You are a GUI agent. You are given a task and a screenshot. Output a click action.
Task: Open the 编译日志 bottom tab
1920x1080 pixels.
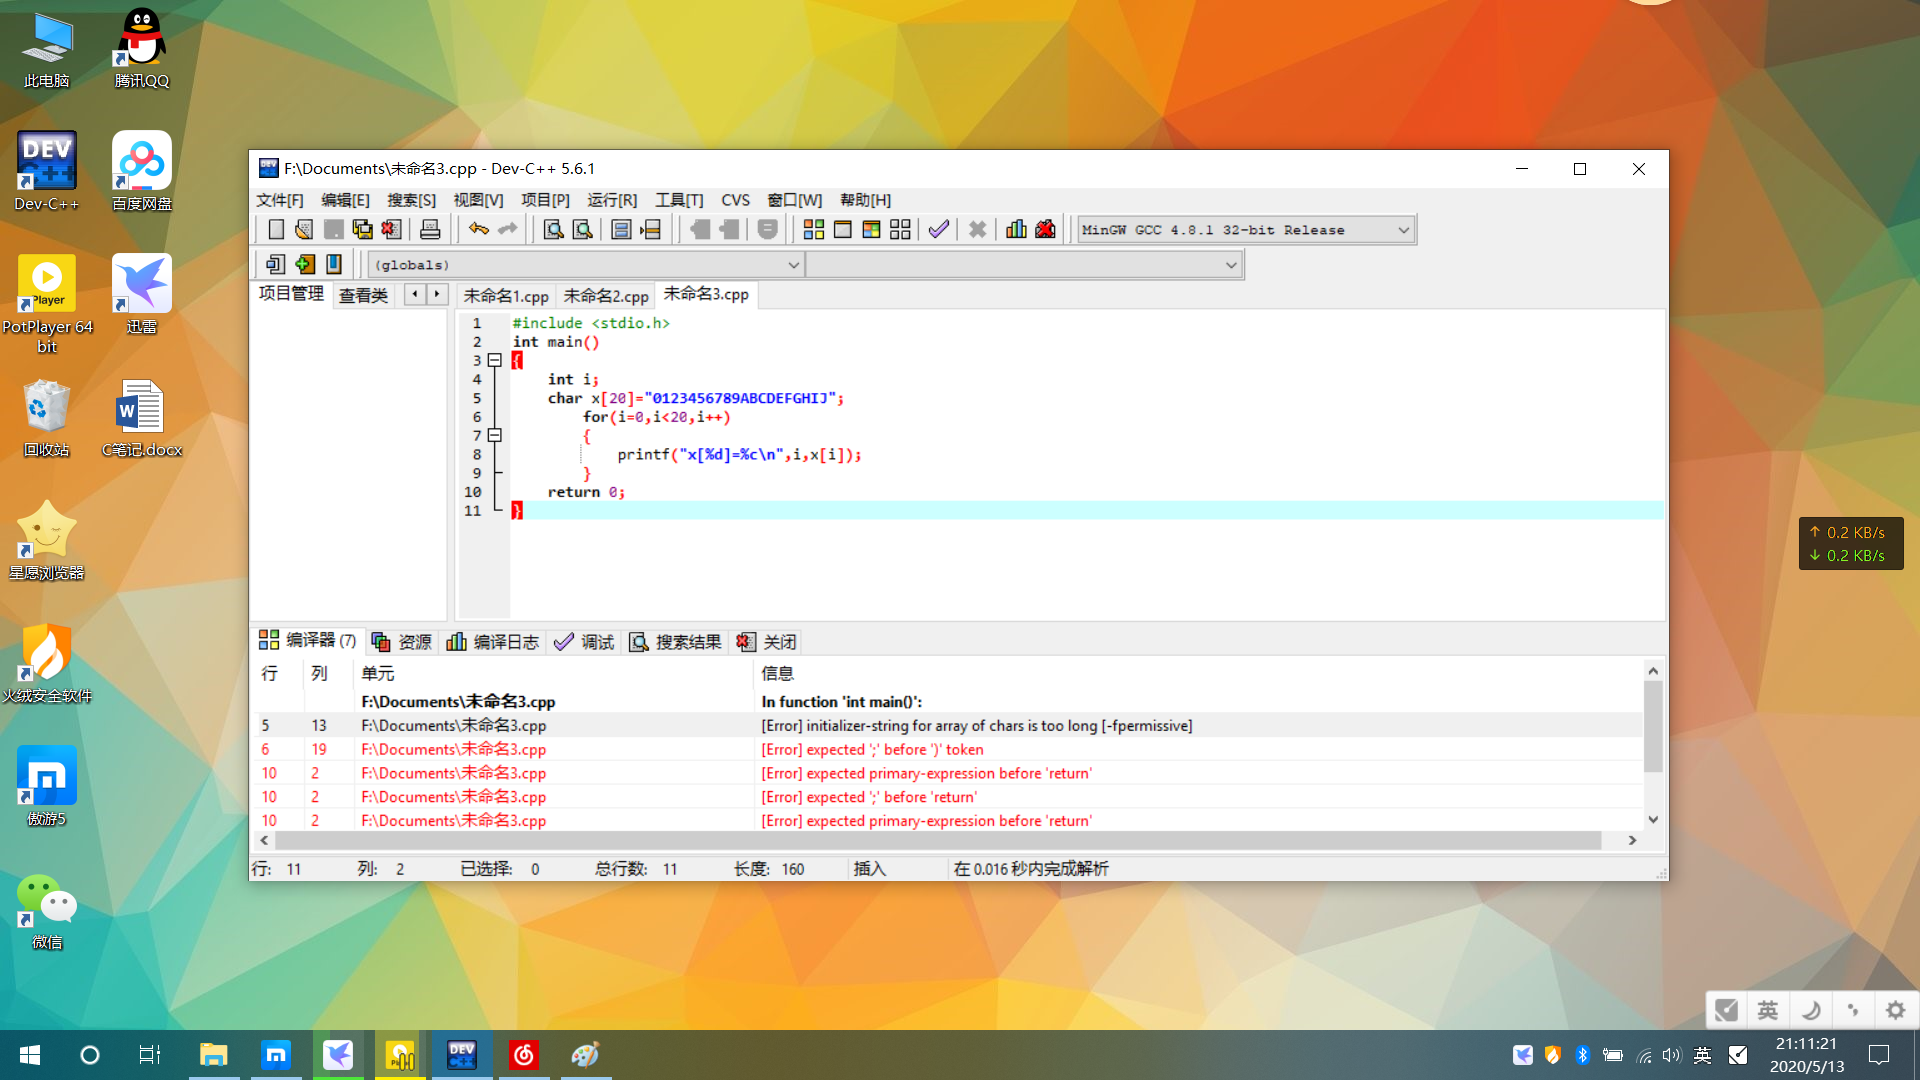pyautogui.click(x=493, y=642)
